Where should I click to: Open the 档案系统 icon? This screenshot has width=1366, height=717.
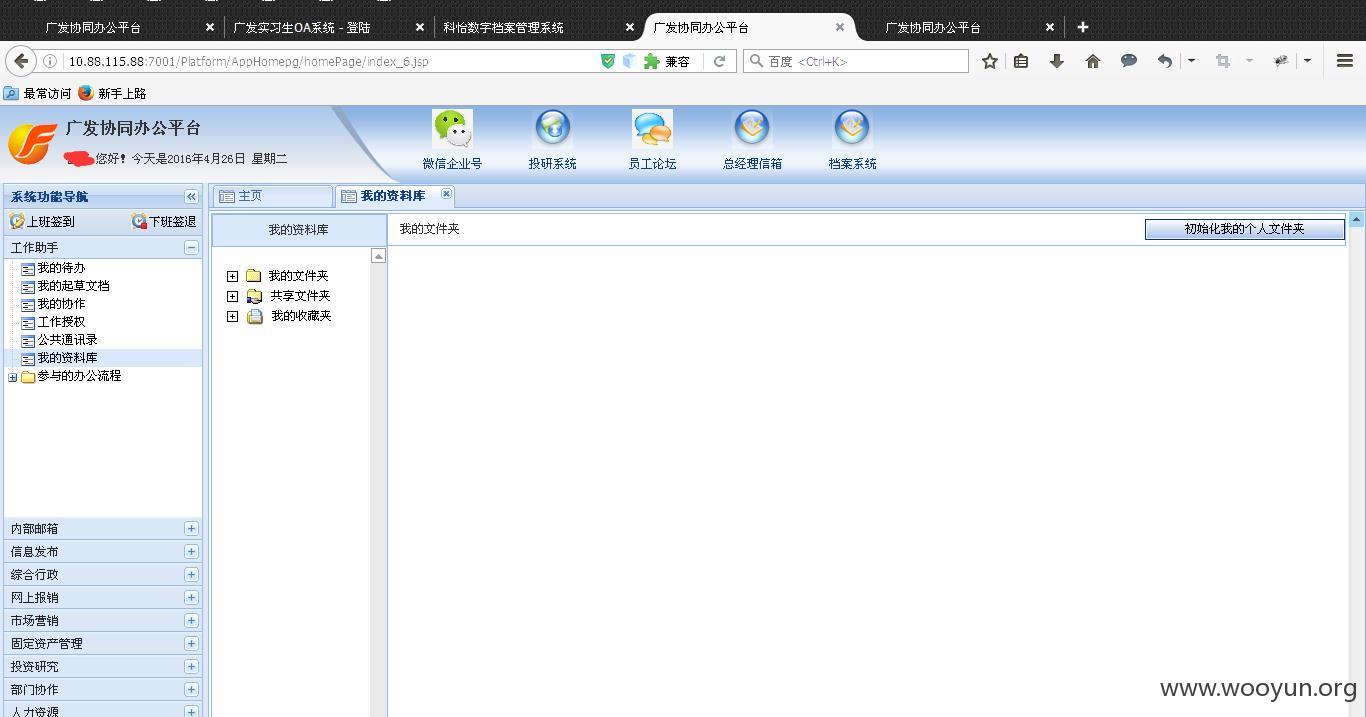pyautogui.click(x=852, y=128)
